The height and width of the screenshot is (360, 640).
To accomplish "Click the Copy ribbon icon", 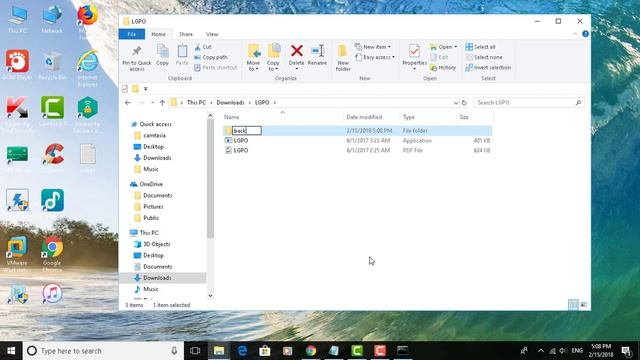I will click(162, 55).
